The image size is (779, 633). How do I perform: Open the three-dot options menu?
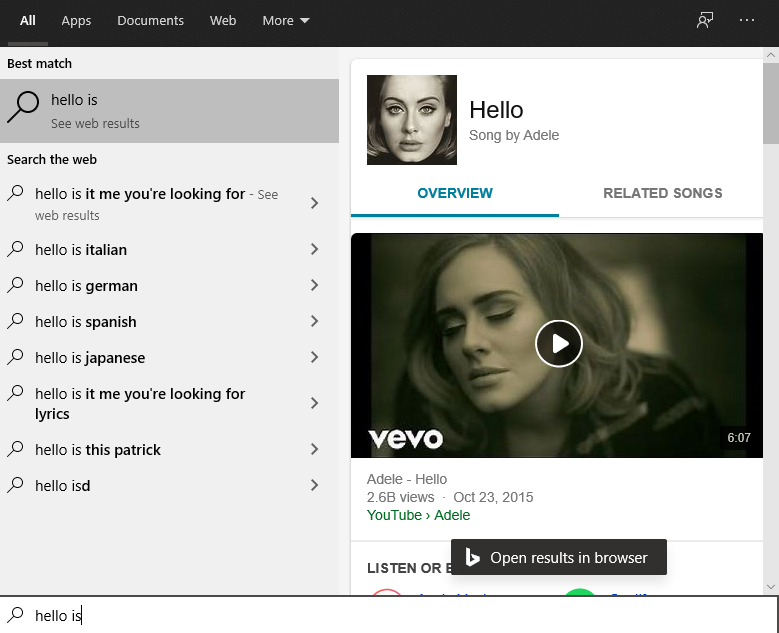tap(747, 20)
